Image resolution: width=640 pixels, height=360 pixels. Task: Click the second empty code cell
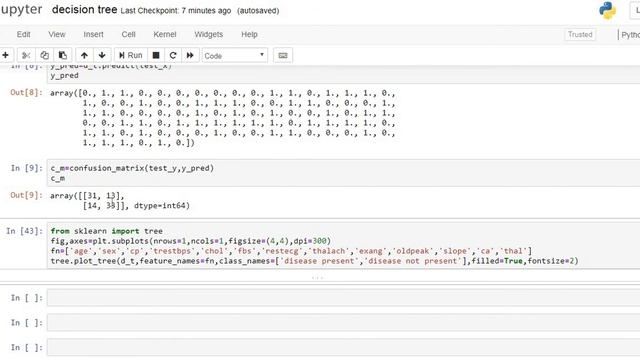(x=343, y=322)
